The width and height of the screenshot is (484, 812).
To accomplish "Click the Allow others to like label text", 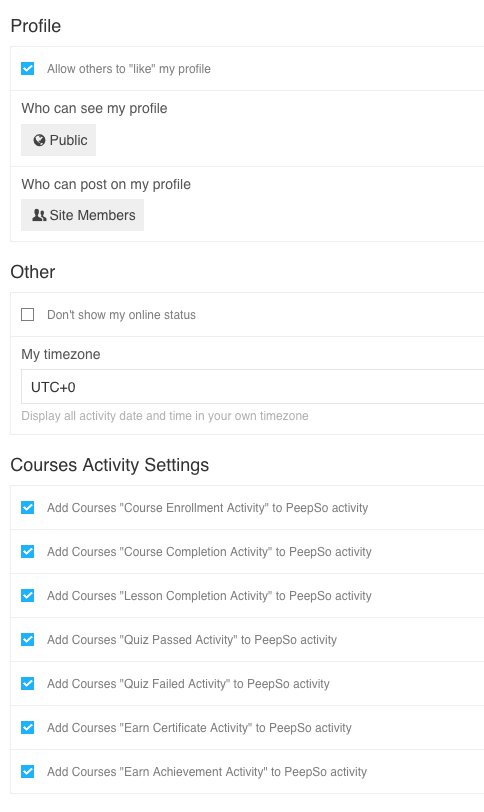I will tap(129, 69).
